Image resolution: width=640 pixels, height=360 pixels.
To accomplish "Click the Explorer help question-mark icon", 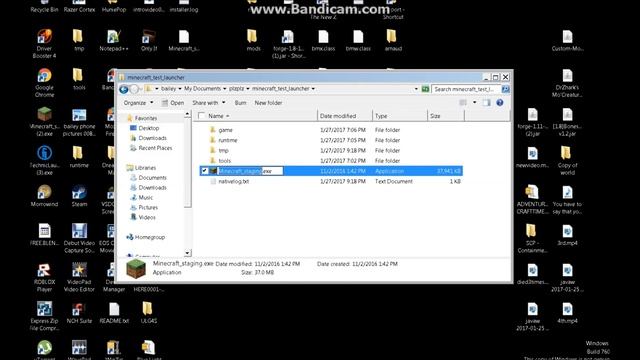I will (x=500, y=103).
